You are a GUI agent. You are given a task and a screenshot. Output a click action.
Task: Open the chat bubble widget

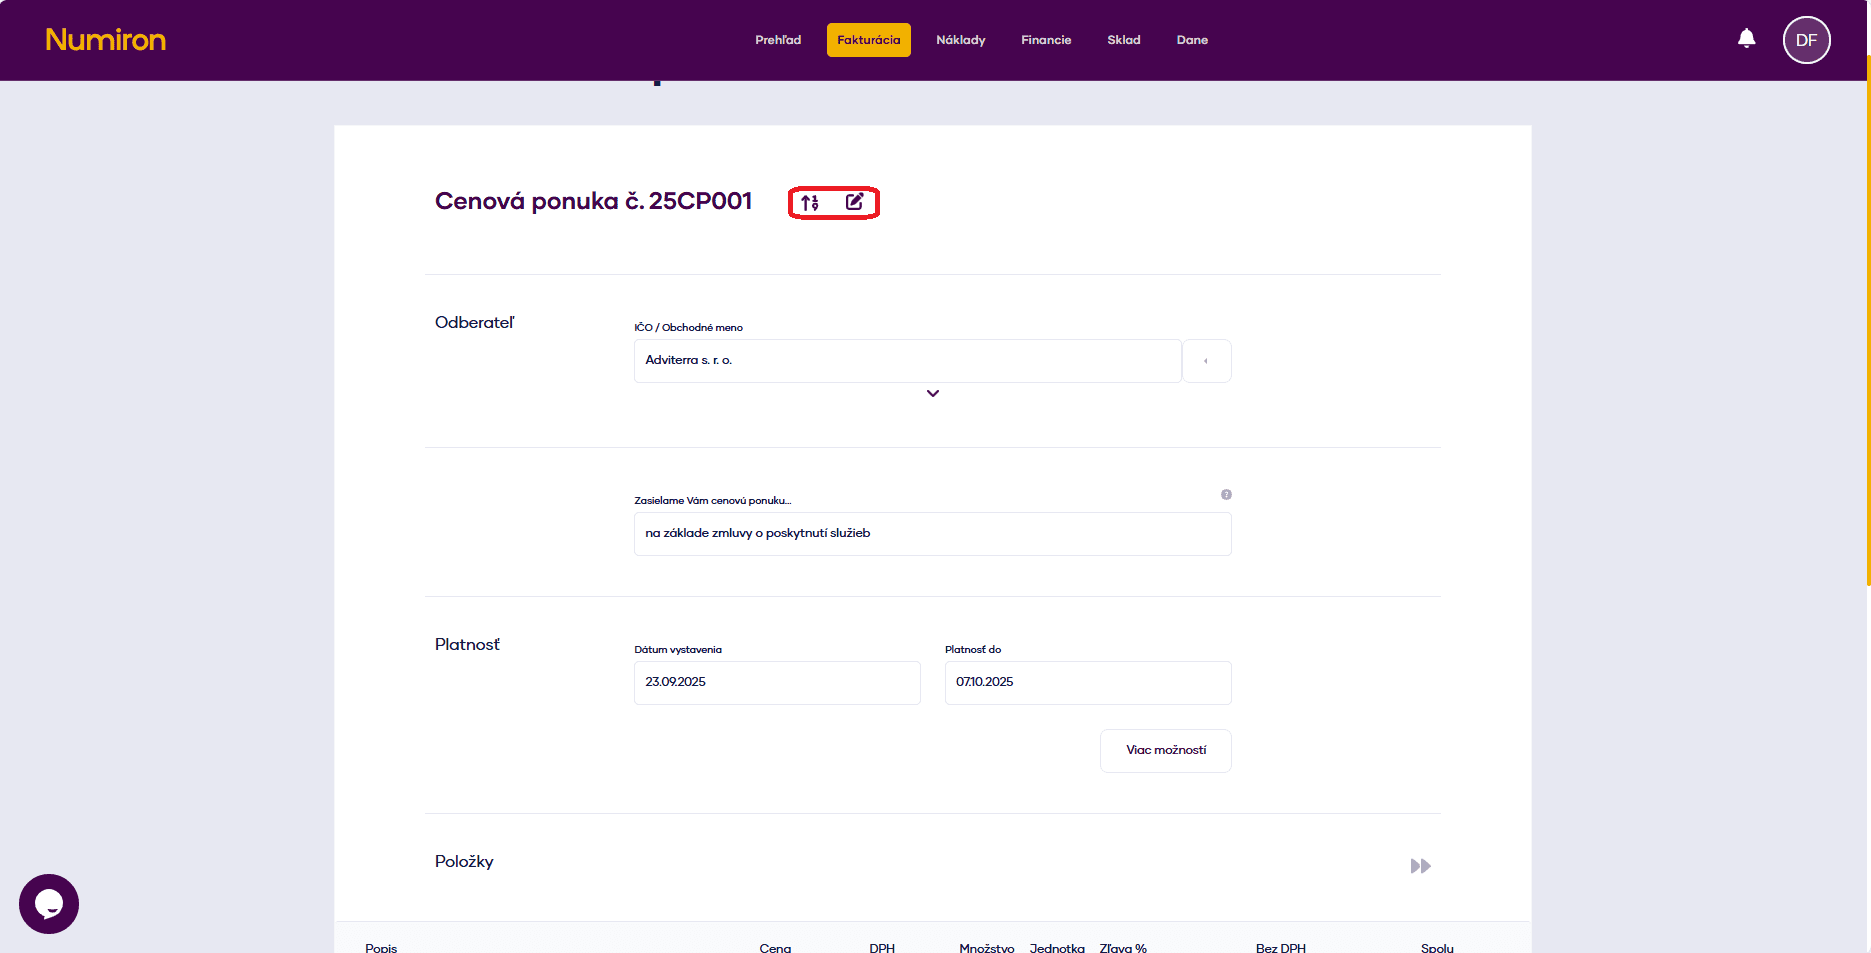pyautogui.click(x=49, y=903)
